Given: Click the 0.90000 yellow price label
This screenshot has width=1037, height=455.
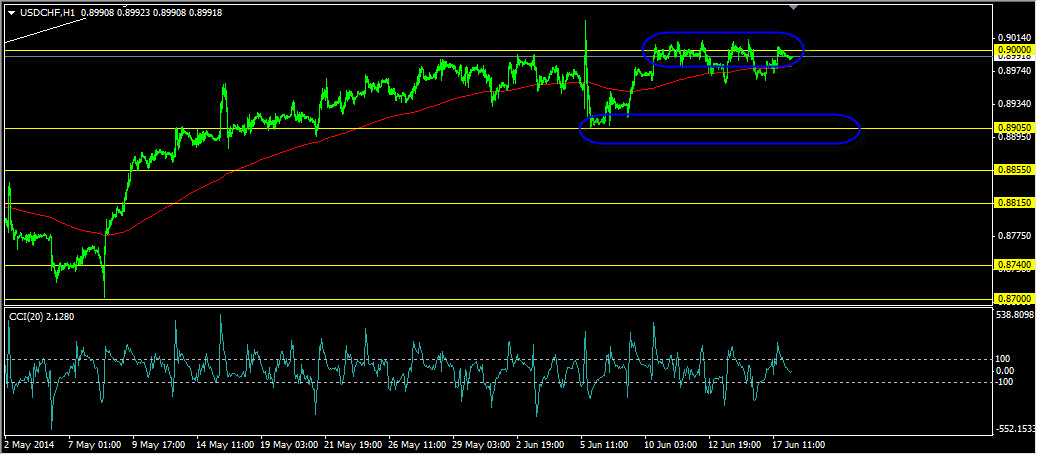Looking at the screenshot, I should (1014, 50).
